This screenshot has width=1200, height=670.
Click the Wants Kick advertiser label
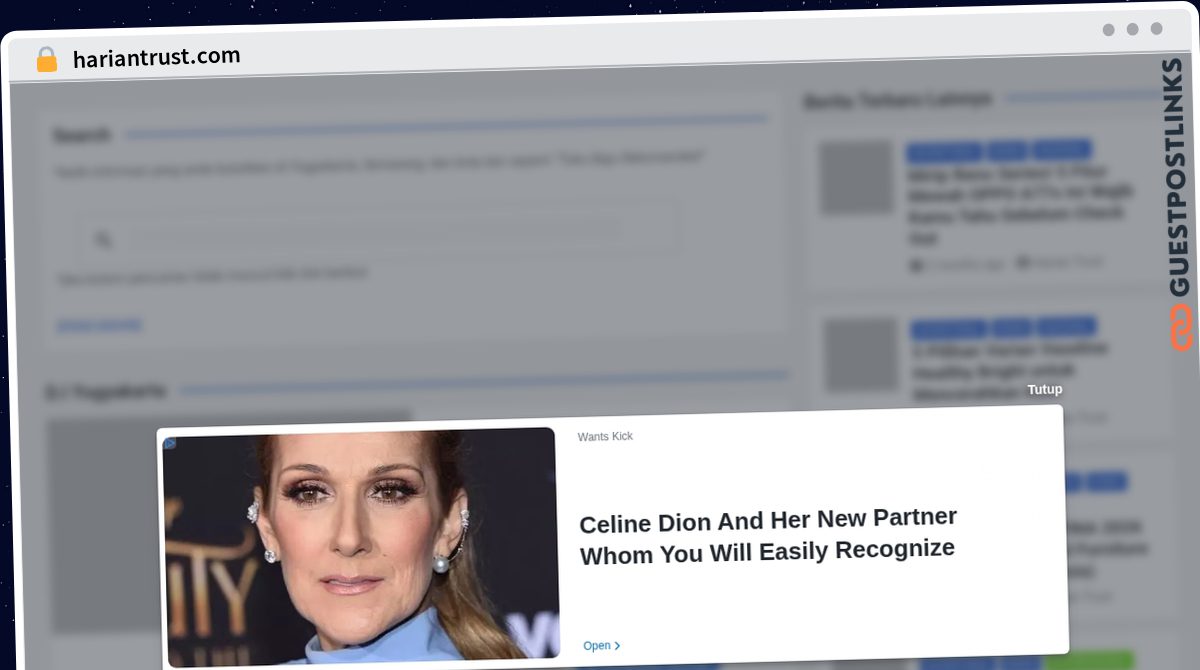[605, 436]
